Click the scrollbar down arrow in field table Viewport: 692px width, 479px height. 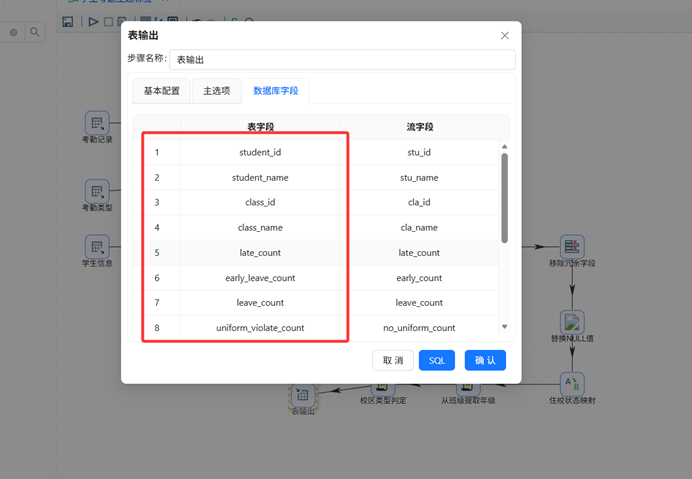point(504,327)
